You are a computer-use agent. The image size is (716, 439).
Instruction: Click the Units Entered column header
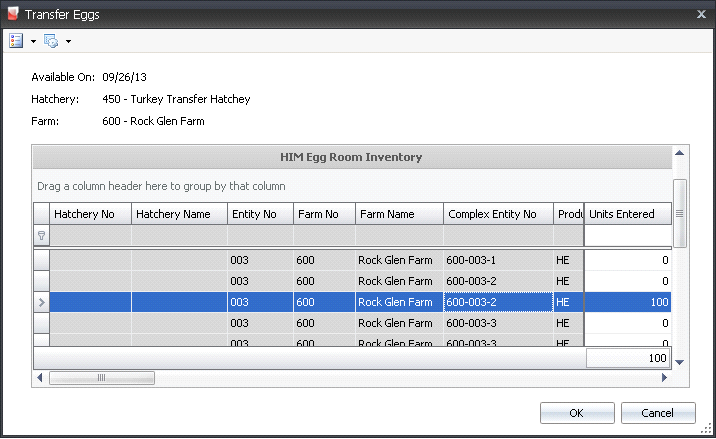[x=627, y=214]
